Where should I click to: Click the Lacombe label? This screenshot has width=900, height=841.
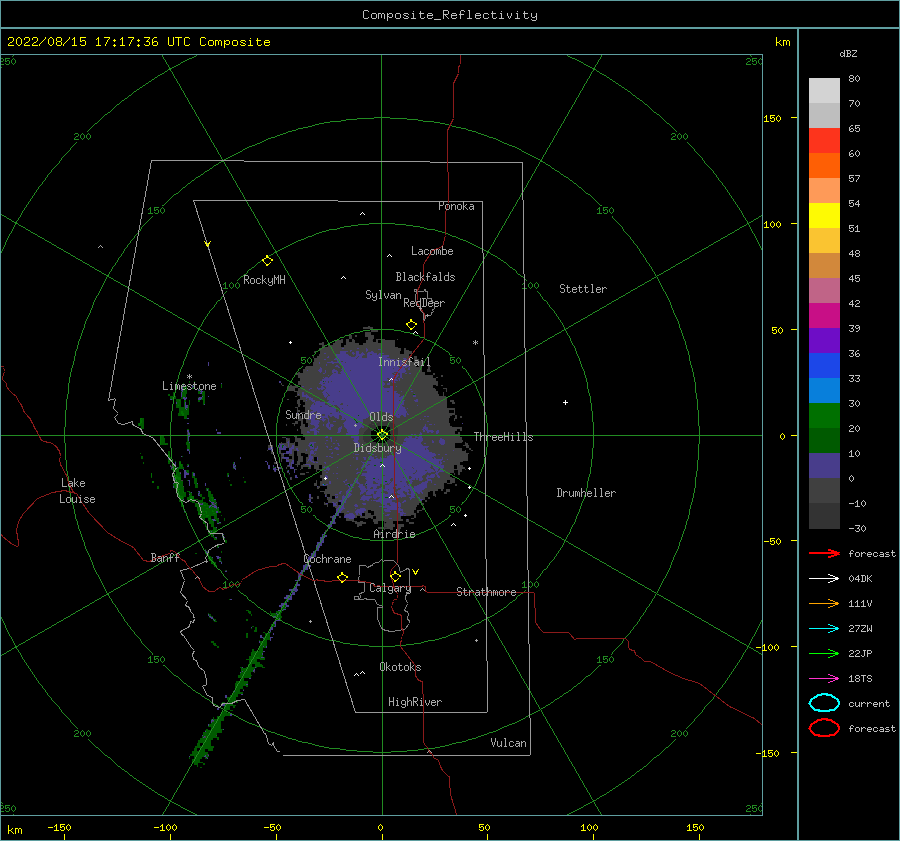(x=432, y=251)
